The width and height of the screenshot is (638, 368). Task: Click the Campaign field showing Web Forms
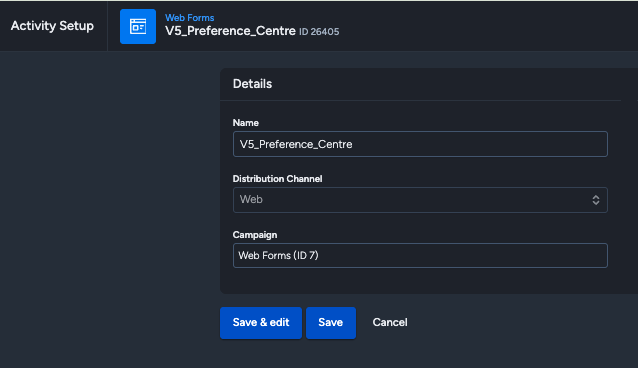(x=420, y=256)
